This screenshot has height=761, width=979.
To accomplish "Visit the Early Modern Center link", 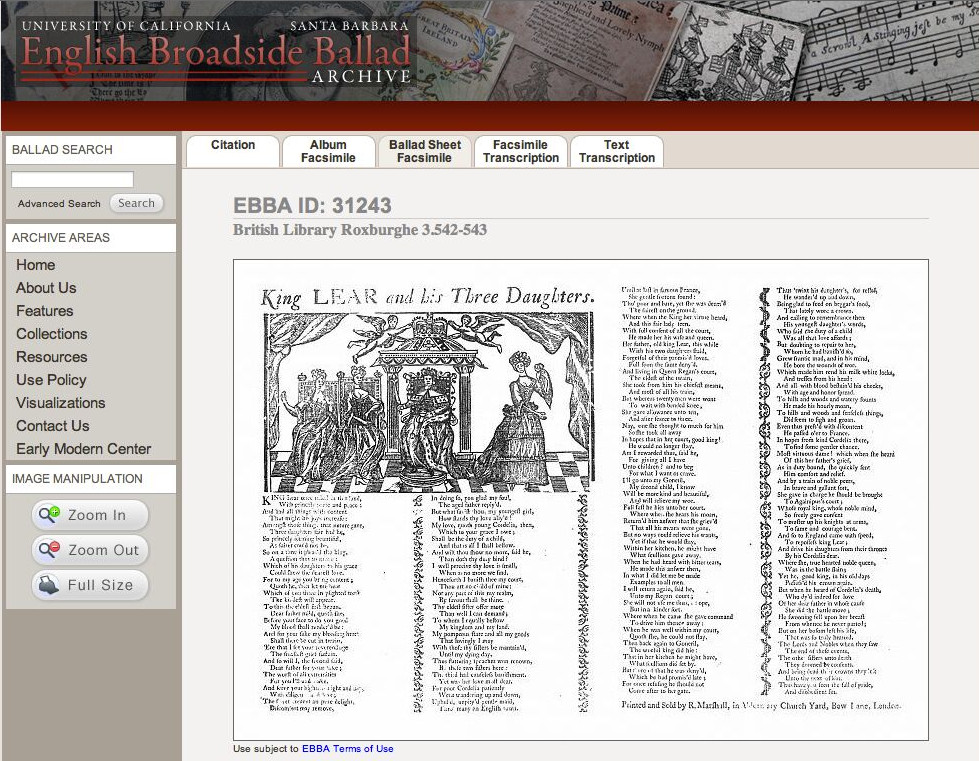I will coord(84,449).
